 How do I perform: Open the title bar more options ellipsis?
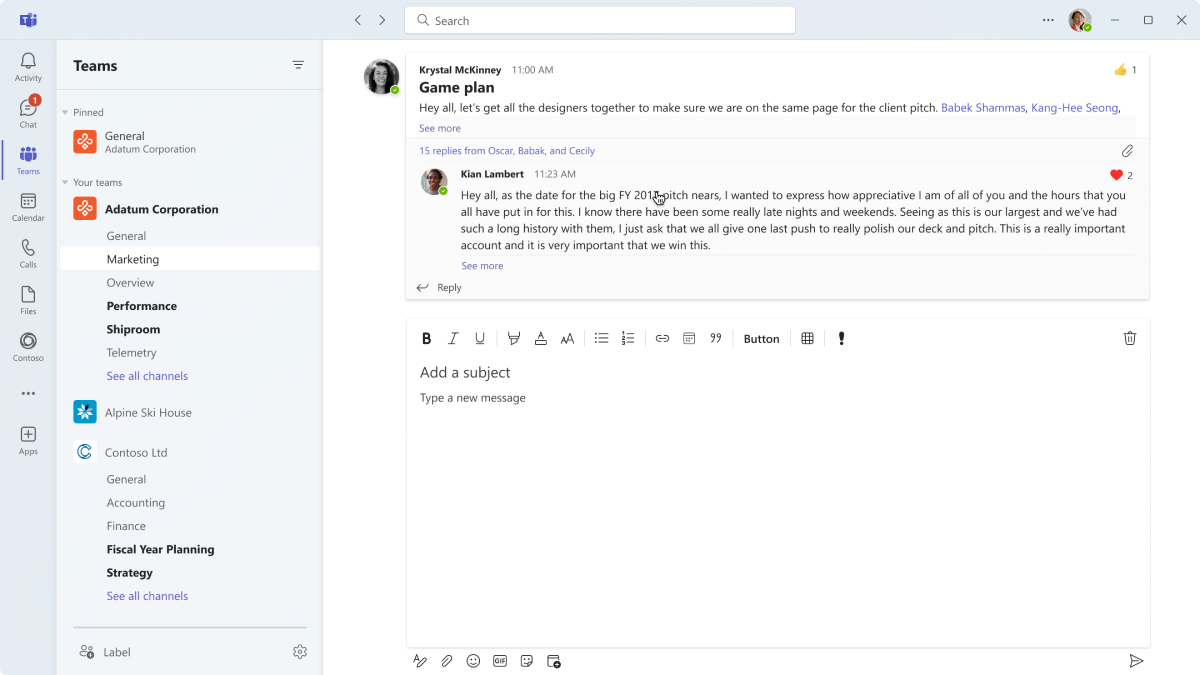(x=1048, y=20)
